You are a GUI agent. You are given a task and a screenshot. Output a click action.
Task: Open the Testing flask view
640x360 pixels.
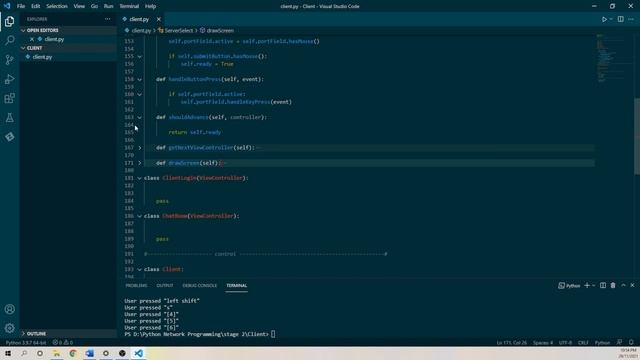click(x=9, y=118)
